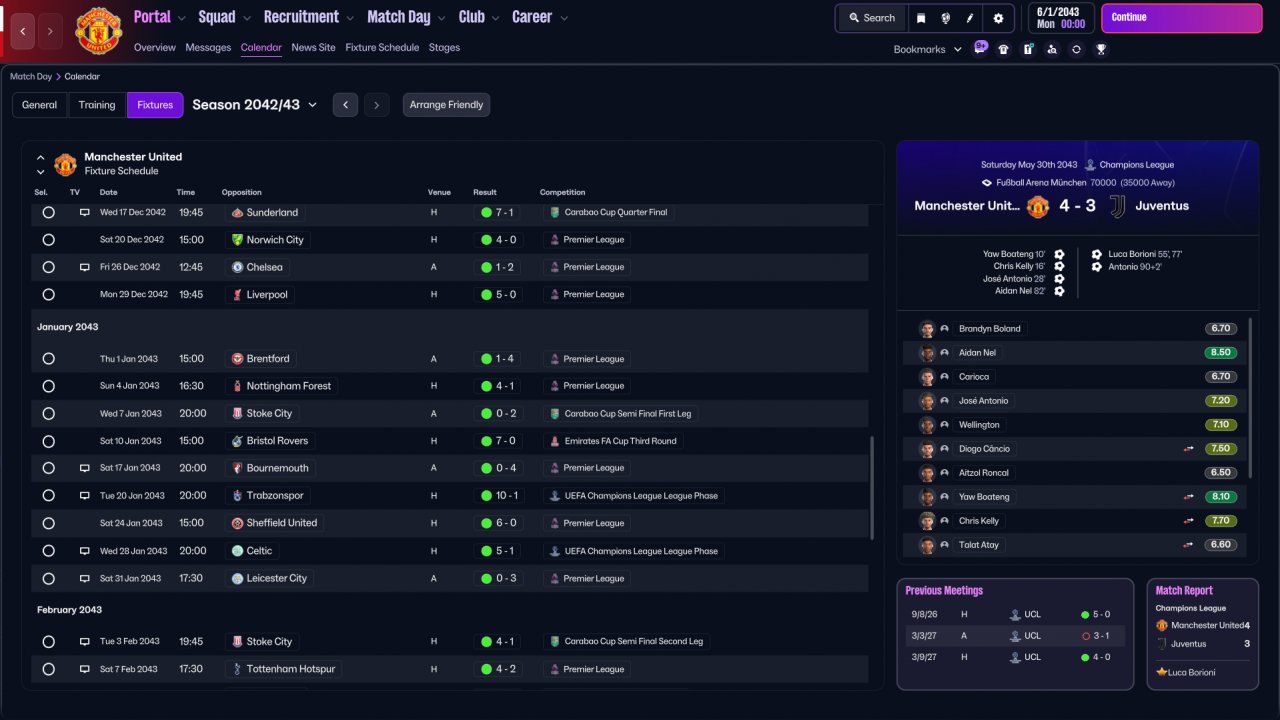1280x720 pixels.
Task: Click the Manchester United club badge in header
Action: 98,31
